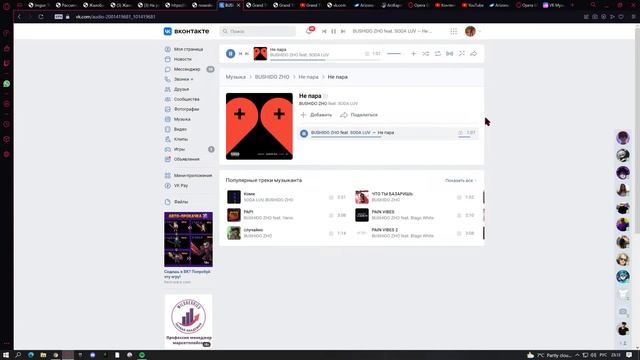This screenshot has width=640, height=360.
Task: Play the track ЧТО ТЫ БАЗАРИШЬ
Action: point(362,197)
